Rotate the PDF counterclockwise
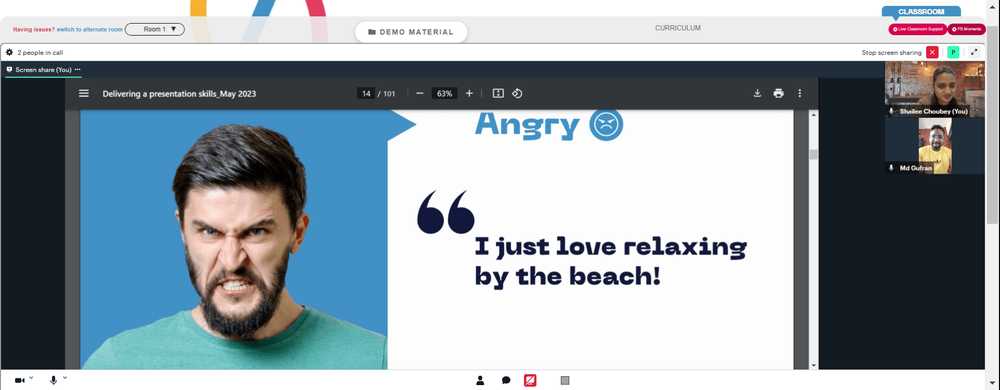 pos(517,93)
